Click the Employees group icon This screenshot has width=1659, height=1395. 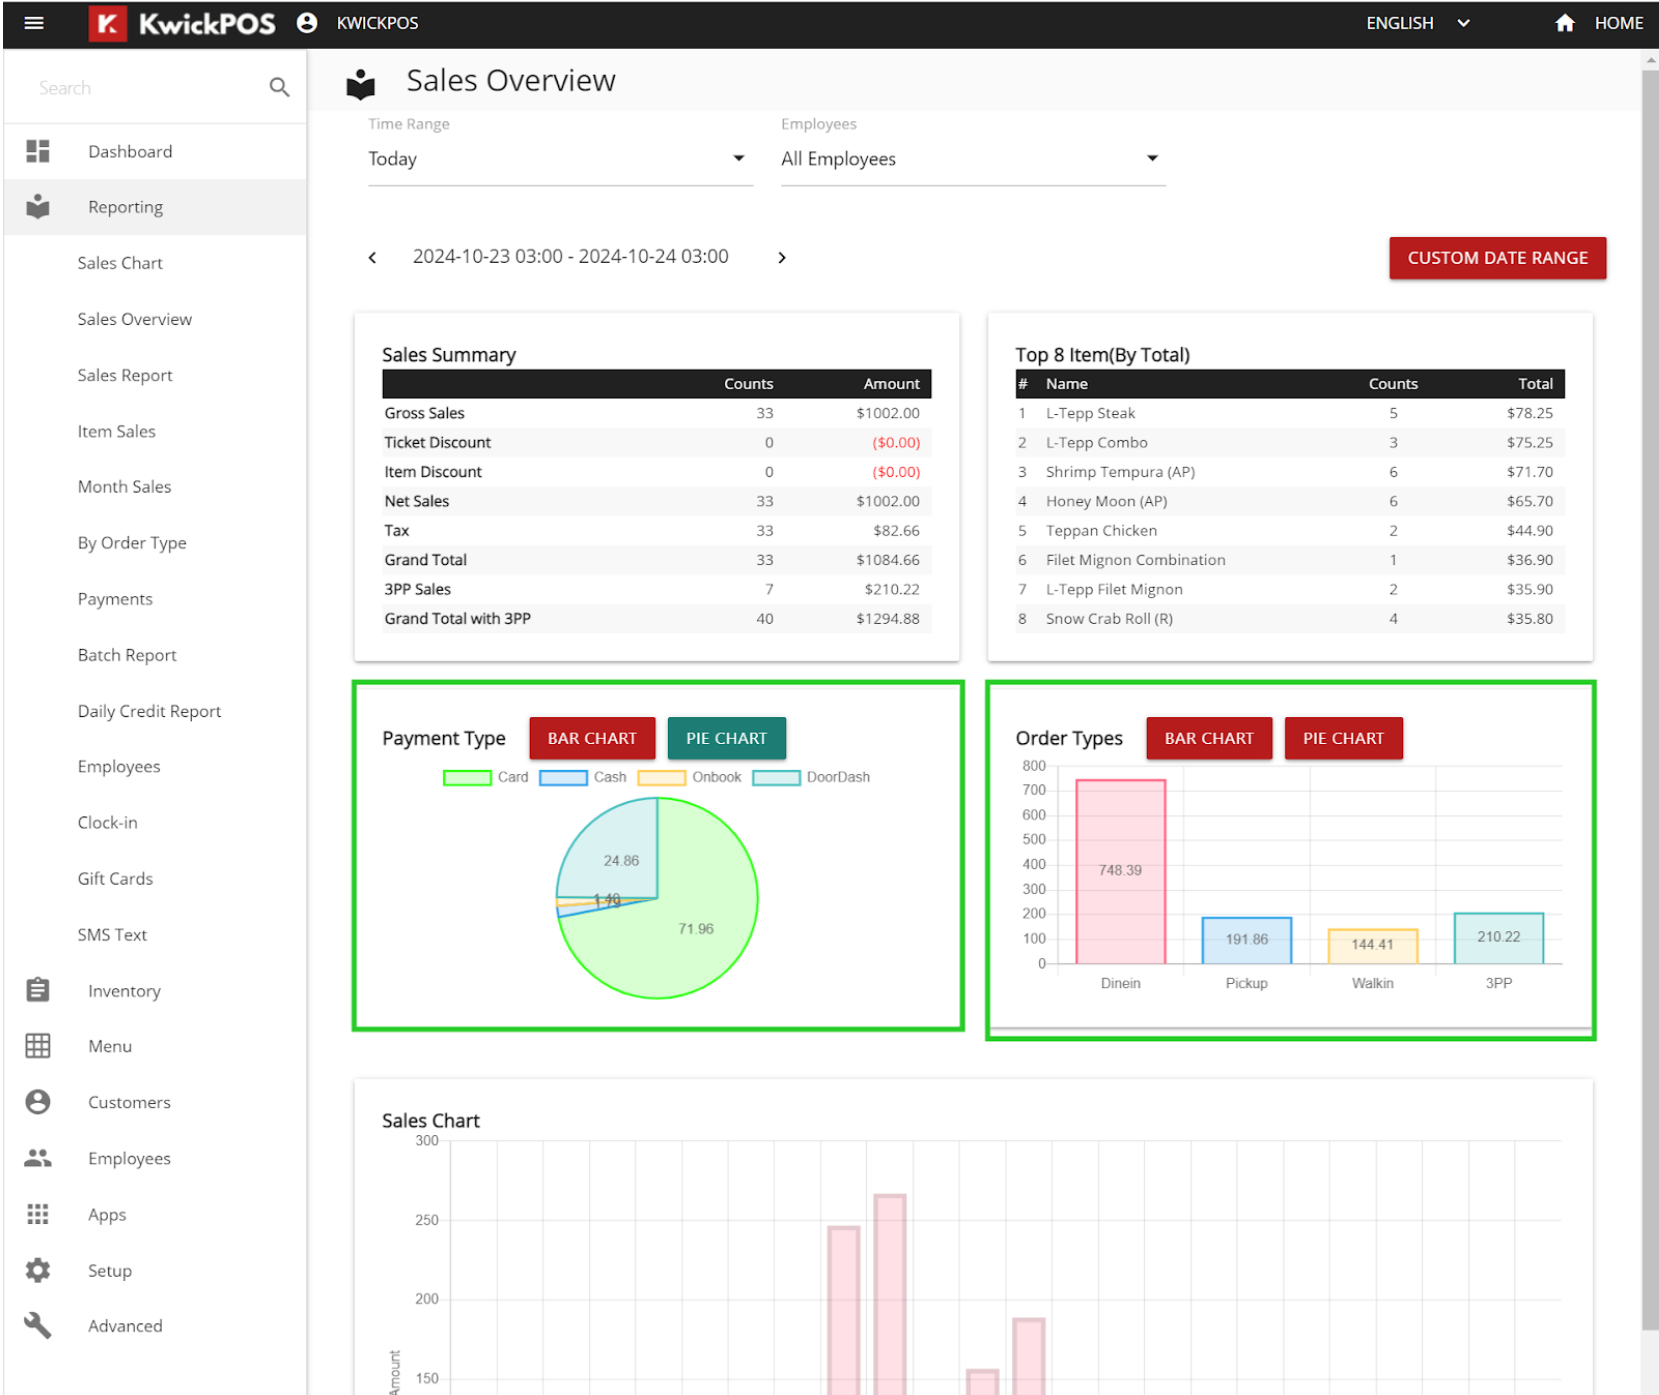[x=38, y=1158]
